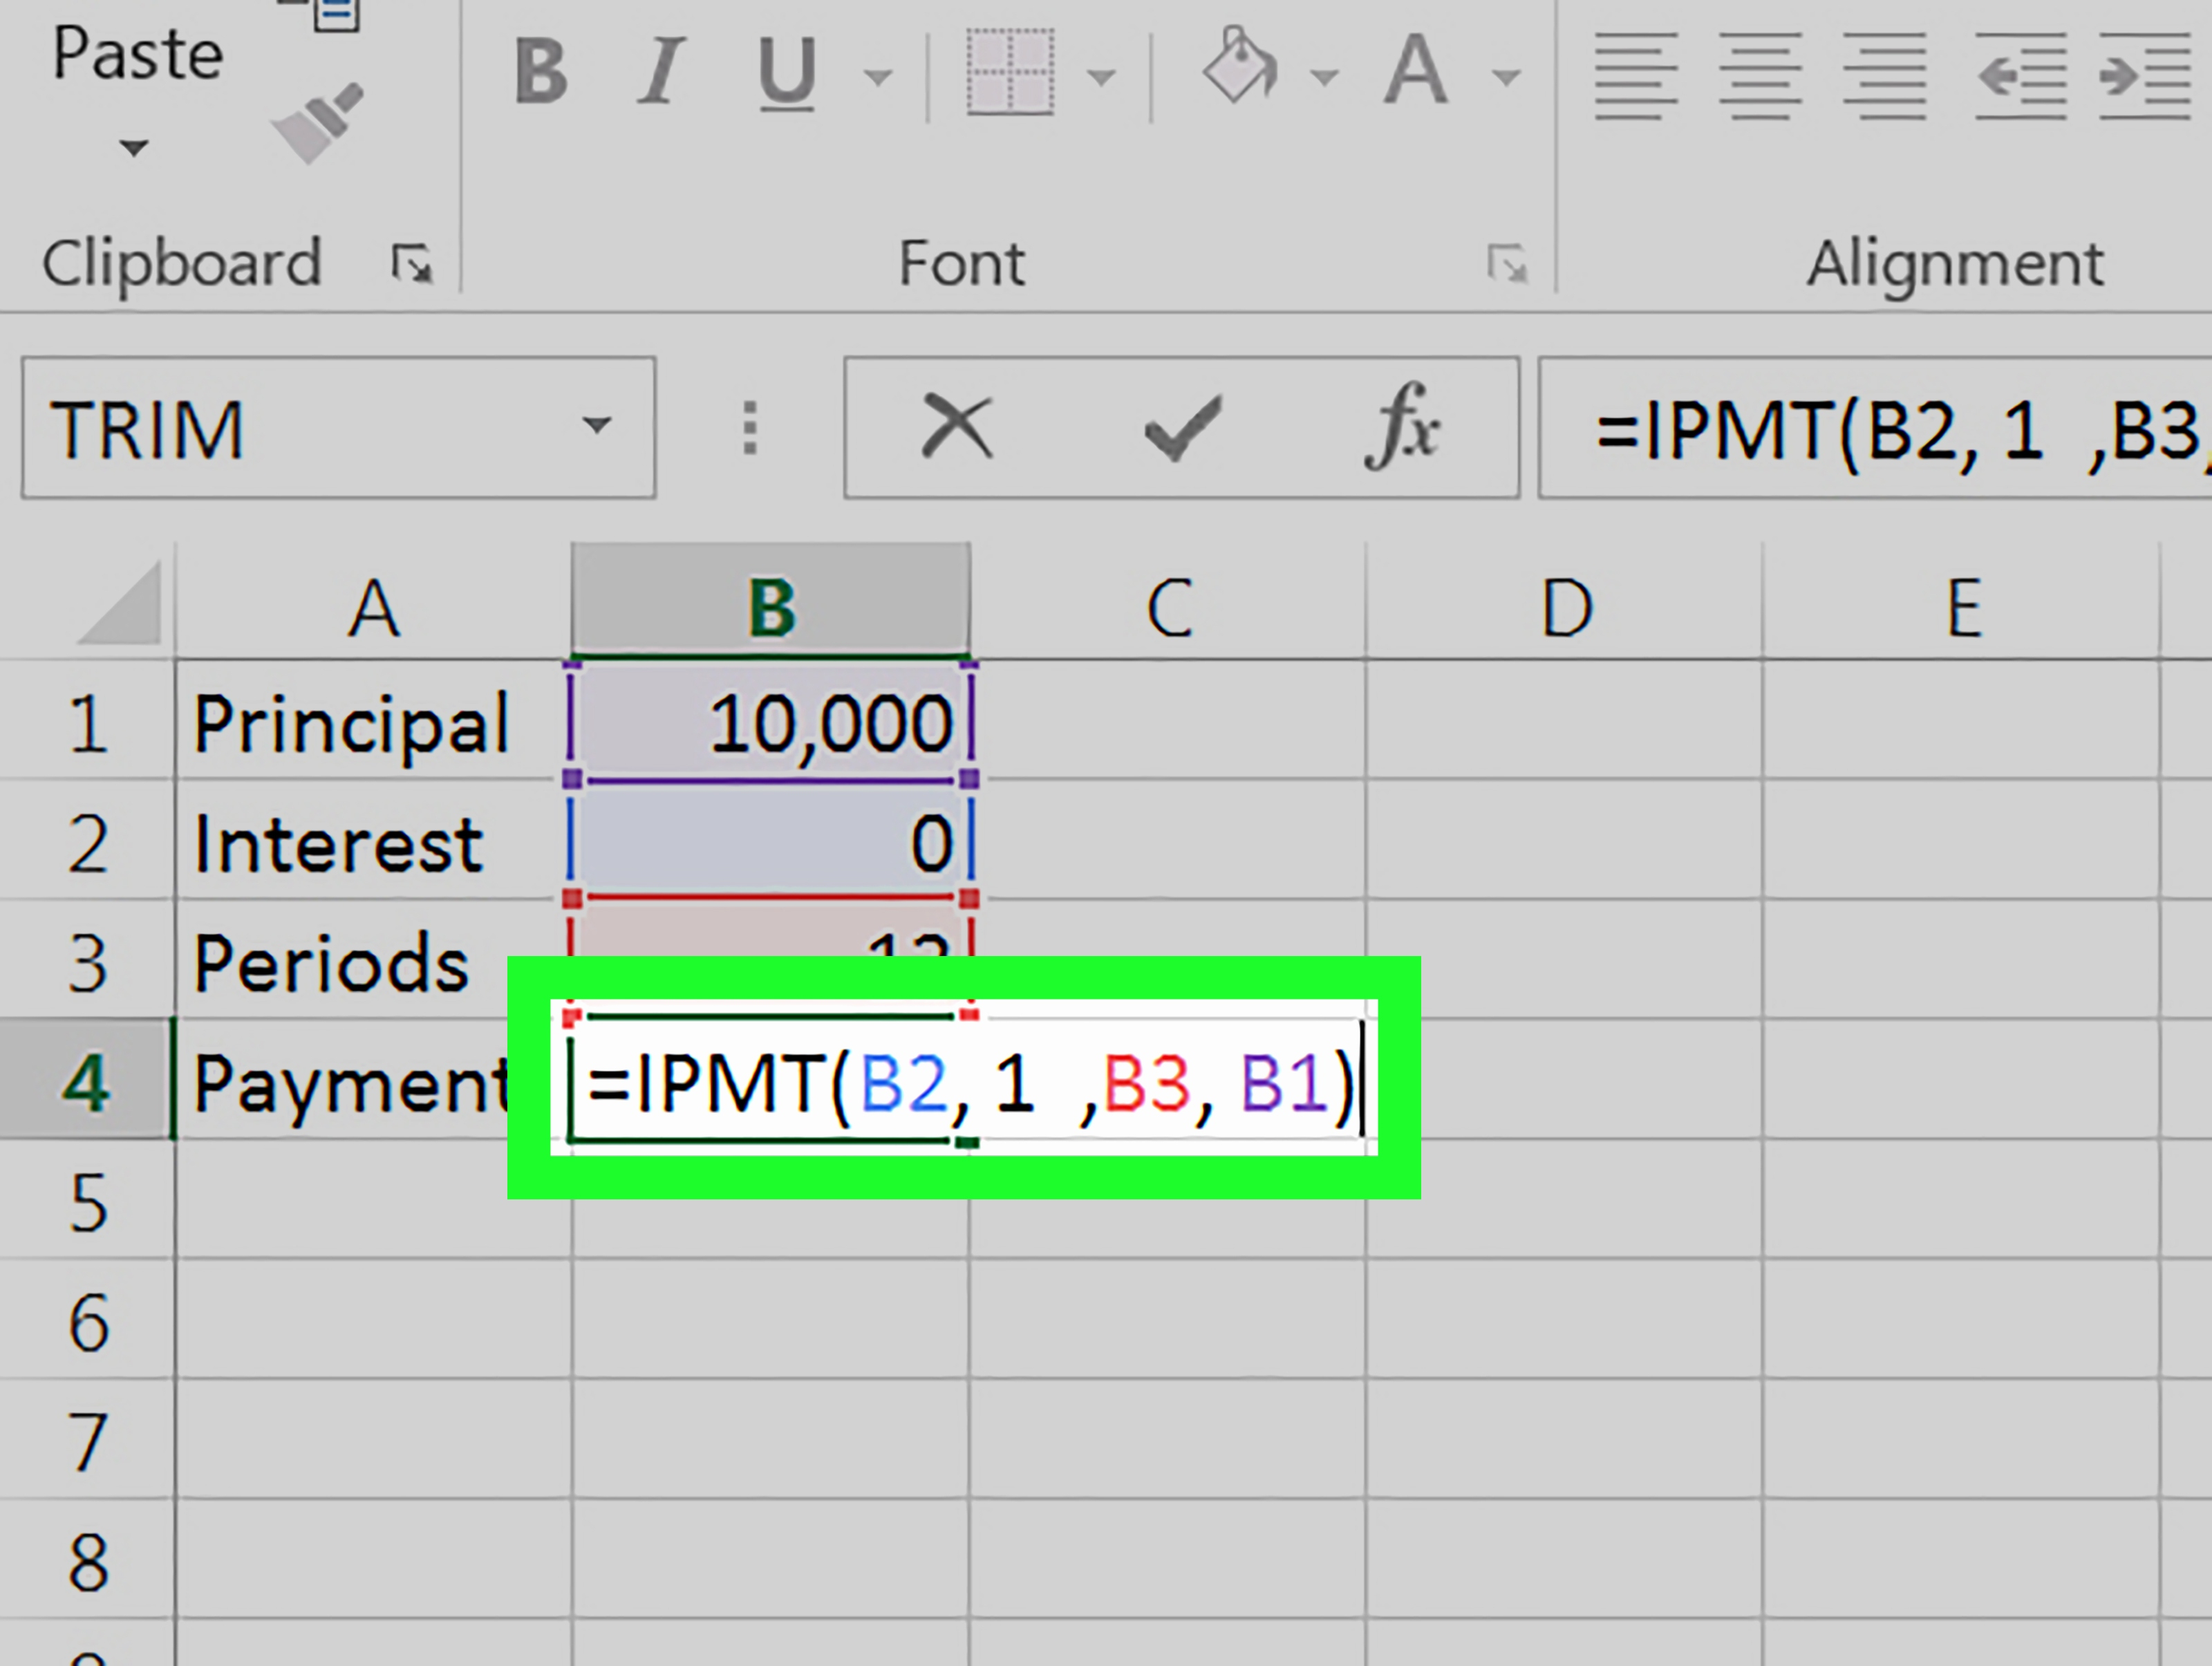Center align the text
This screenshot has width=2212, height=1666.
(1760, 76)
